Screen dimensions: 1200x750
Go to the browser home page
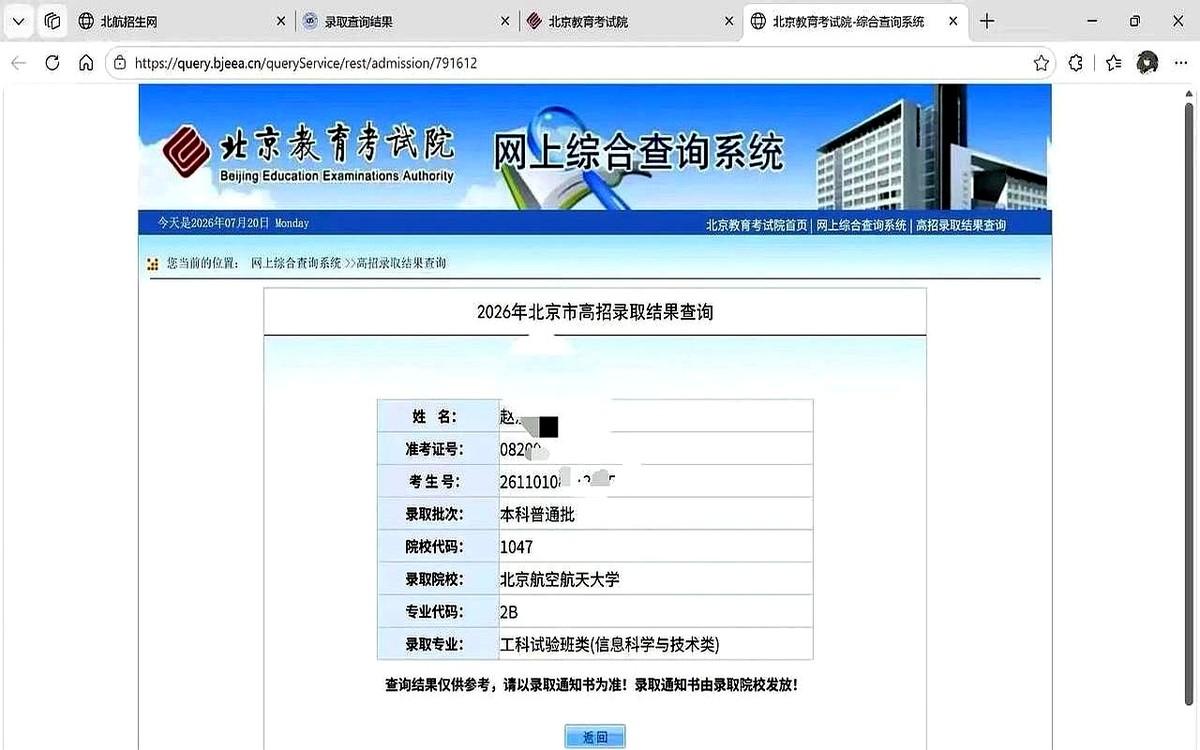[x=86, y=63]
